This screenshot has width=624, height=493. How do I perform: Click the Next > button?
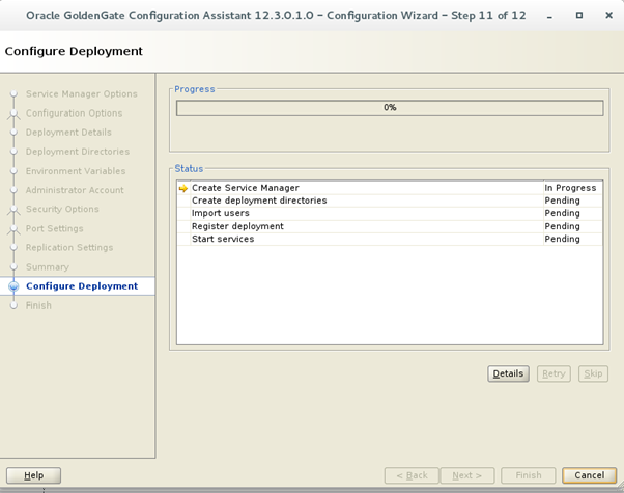(467, 475)
